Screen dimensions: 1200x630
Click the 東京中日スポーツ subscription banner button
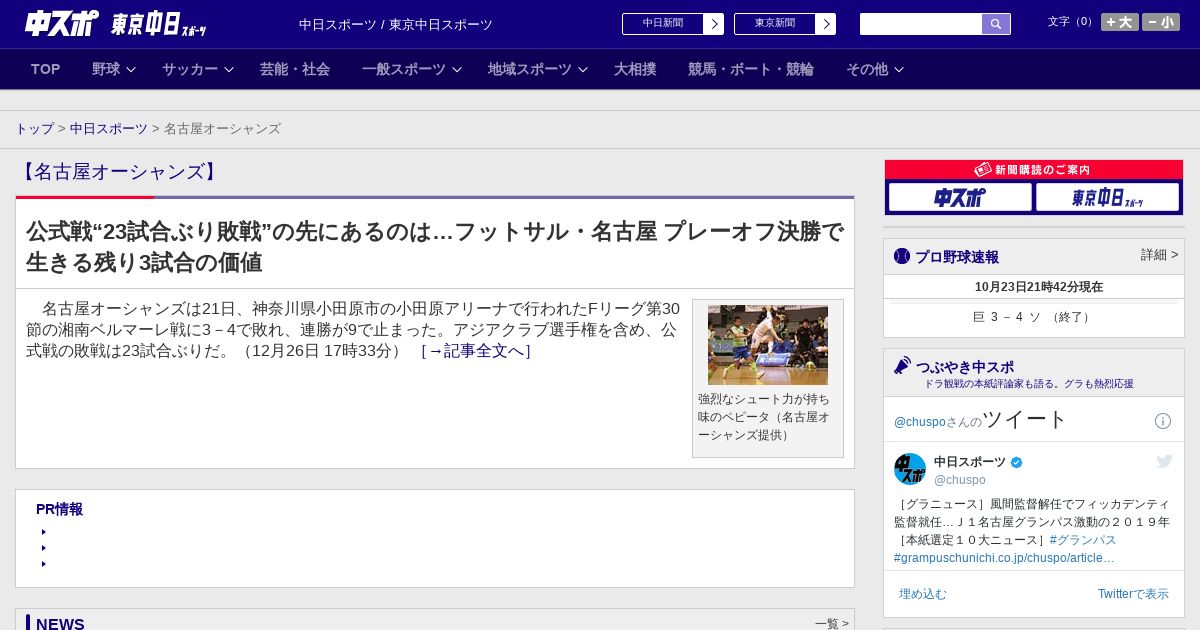(1107, 197)
